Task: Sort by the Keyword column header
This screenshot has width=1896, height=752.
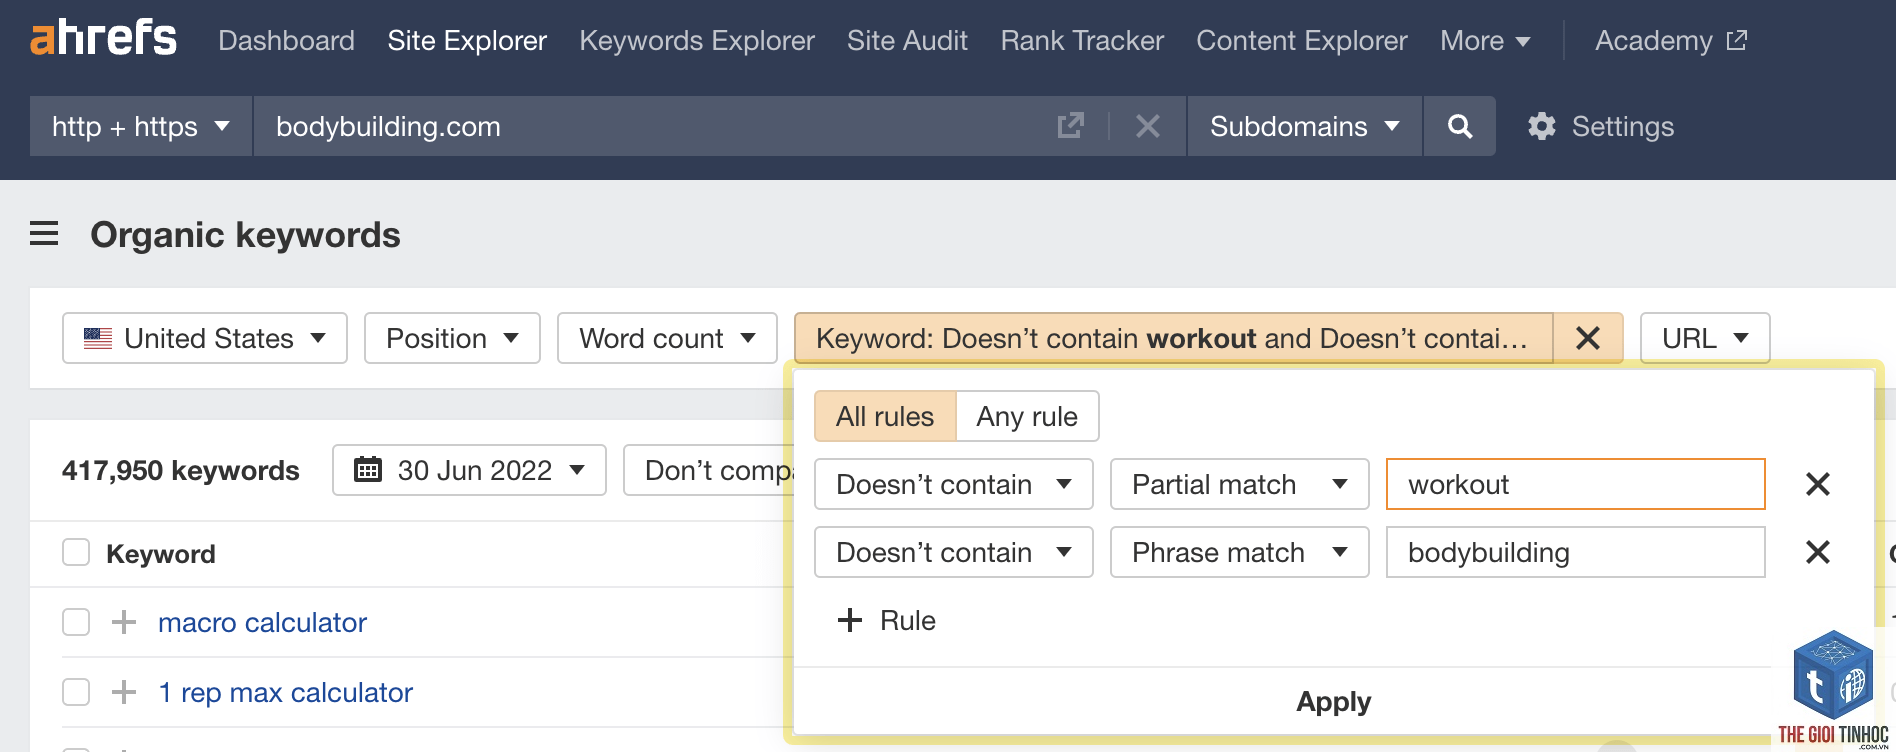Action: [x=161, y=554]
